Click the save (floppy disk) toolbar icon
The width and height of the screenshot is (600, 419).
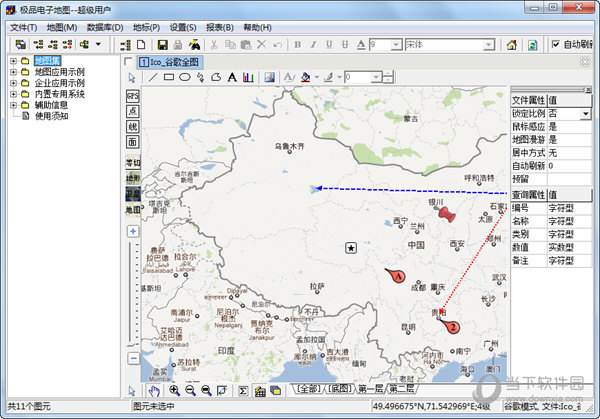[163, 45]
